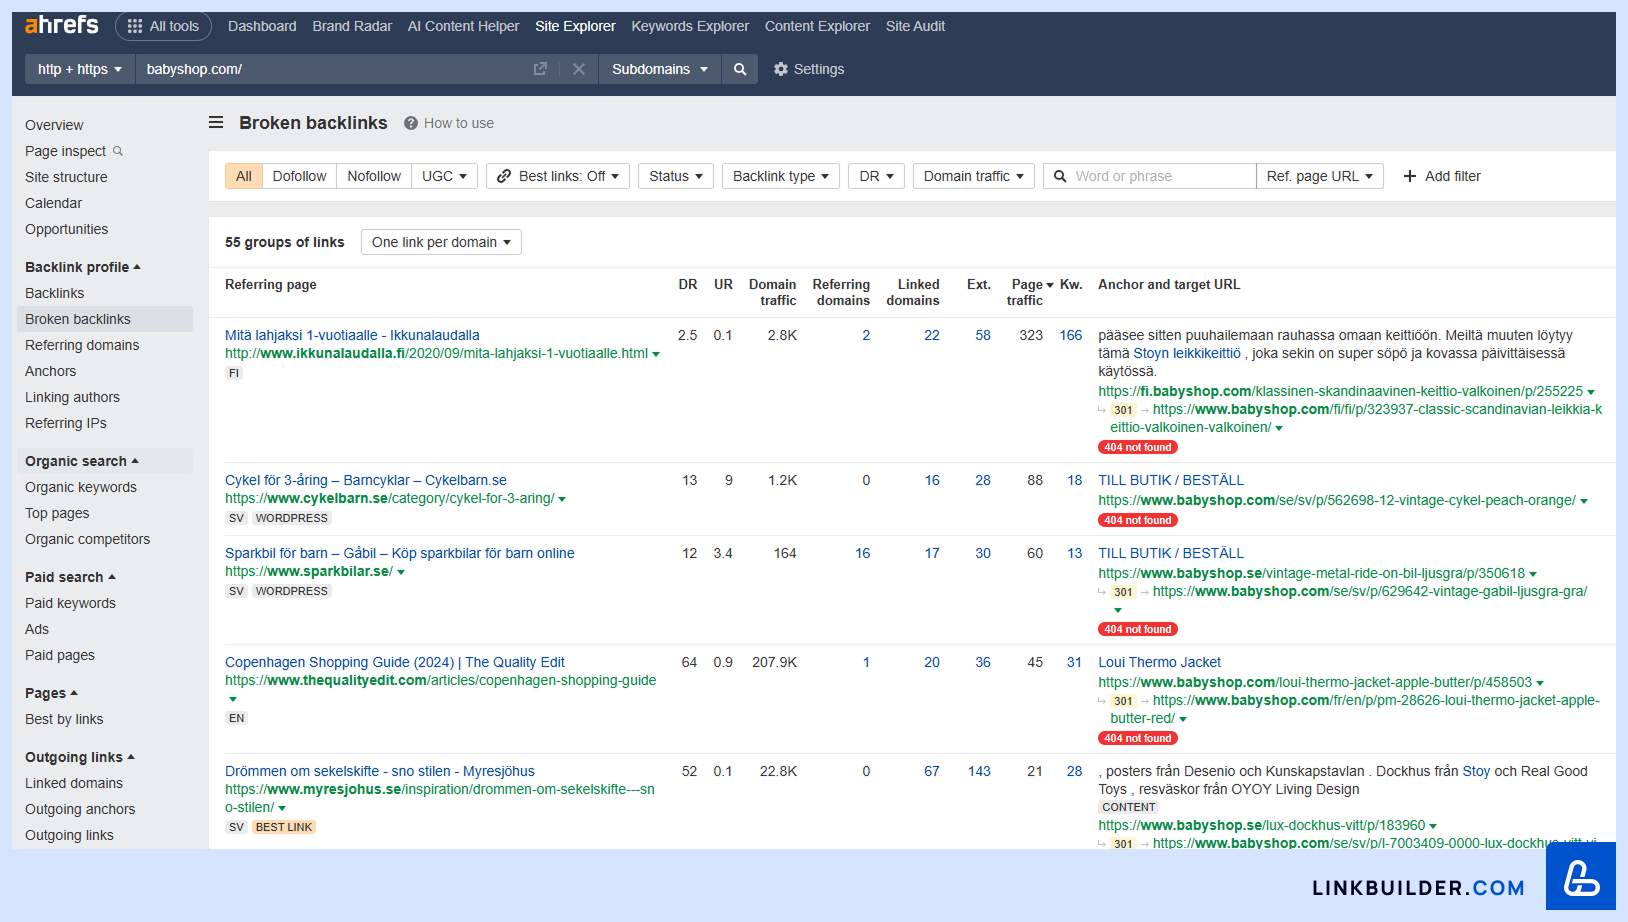Open Site Explorer tab
1628x922 pixels.
coord(575,26)
